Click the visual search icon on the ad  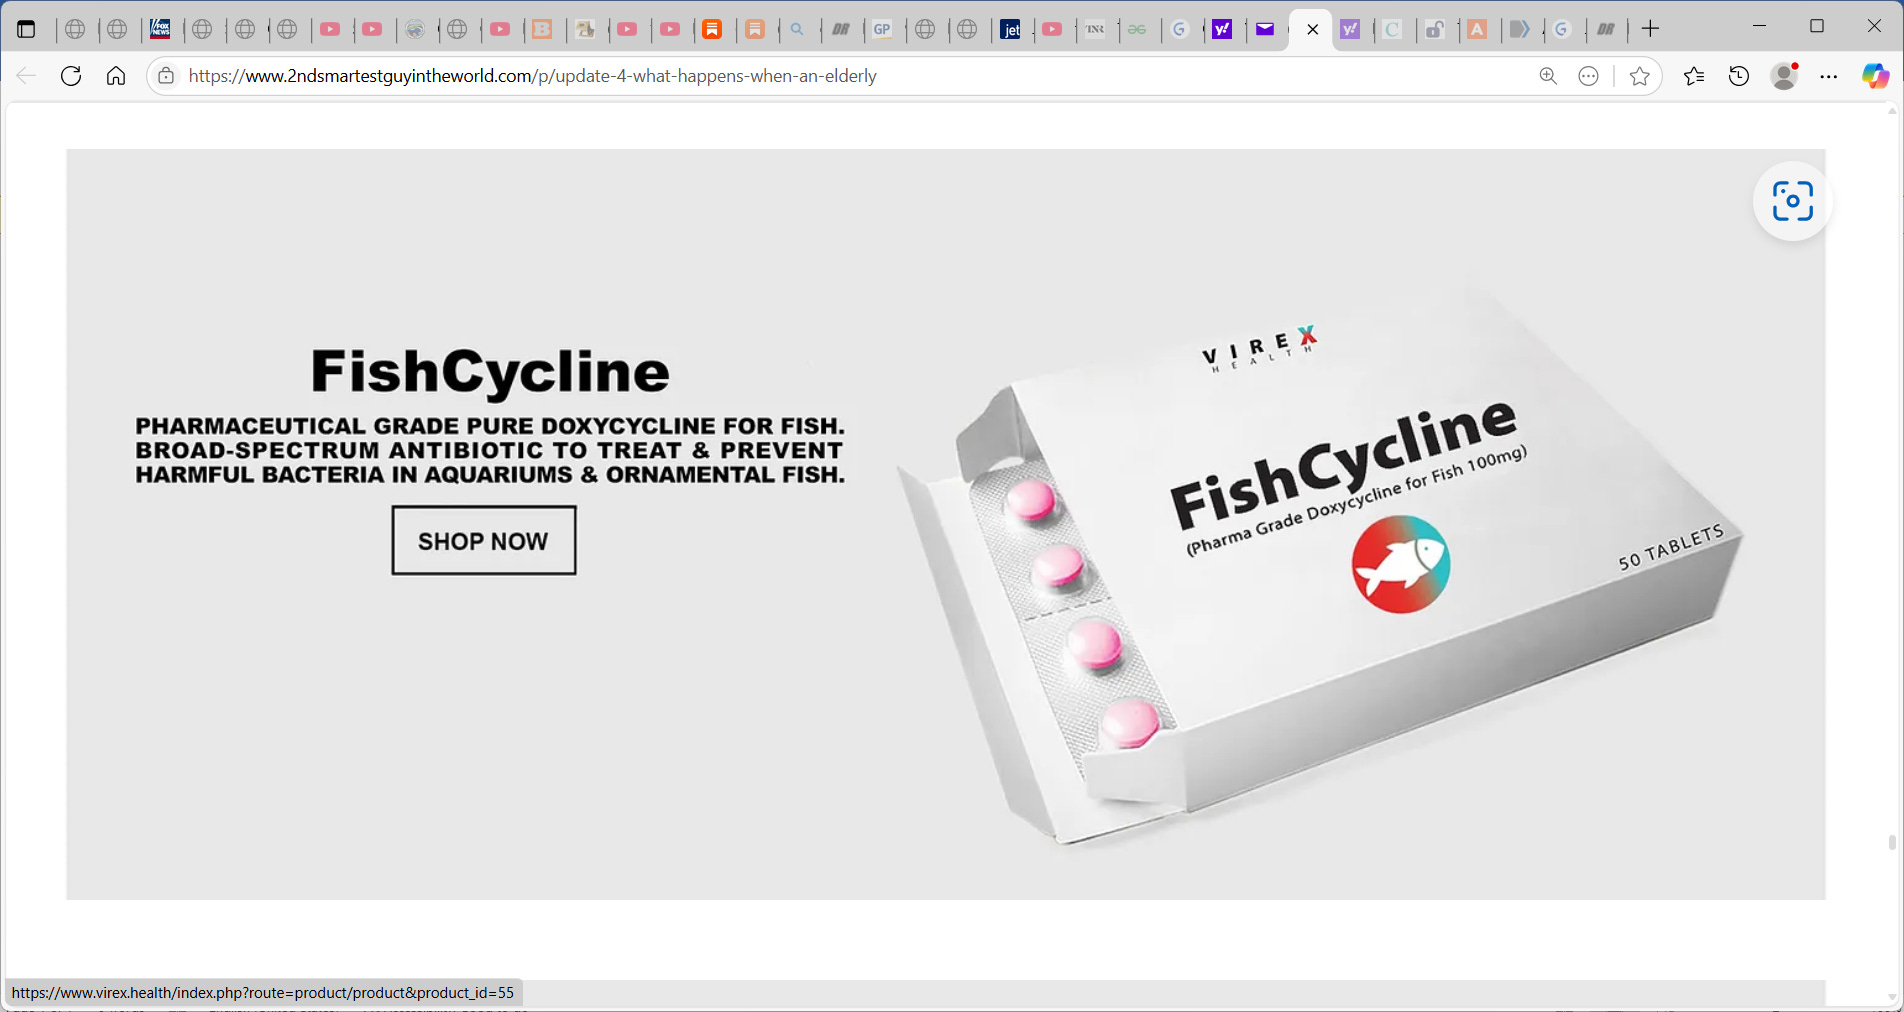click(1793, 201)
